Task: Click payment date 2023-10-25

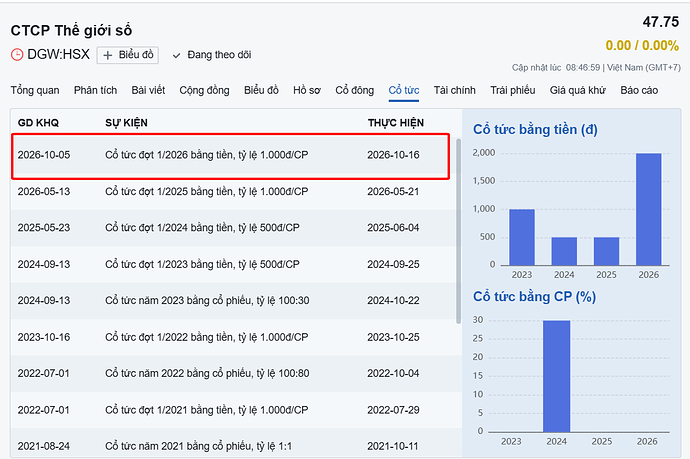Action: pos(393,337)
